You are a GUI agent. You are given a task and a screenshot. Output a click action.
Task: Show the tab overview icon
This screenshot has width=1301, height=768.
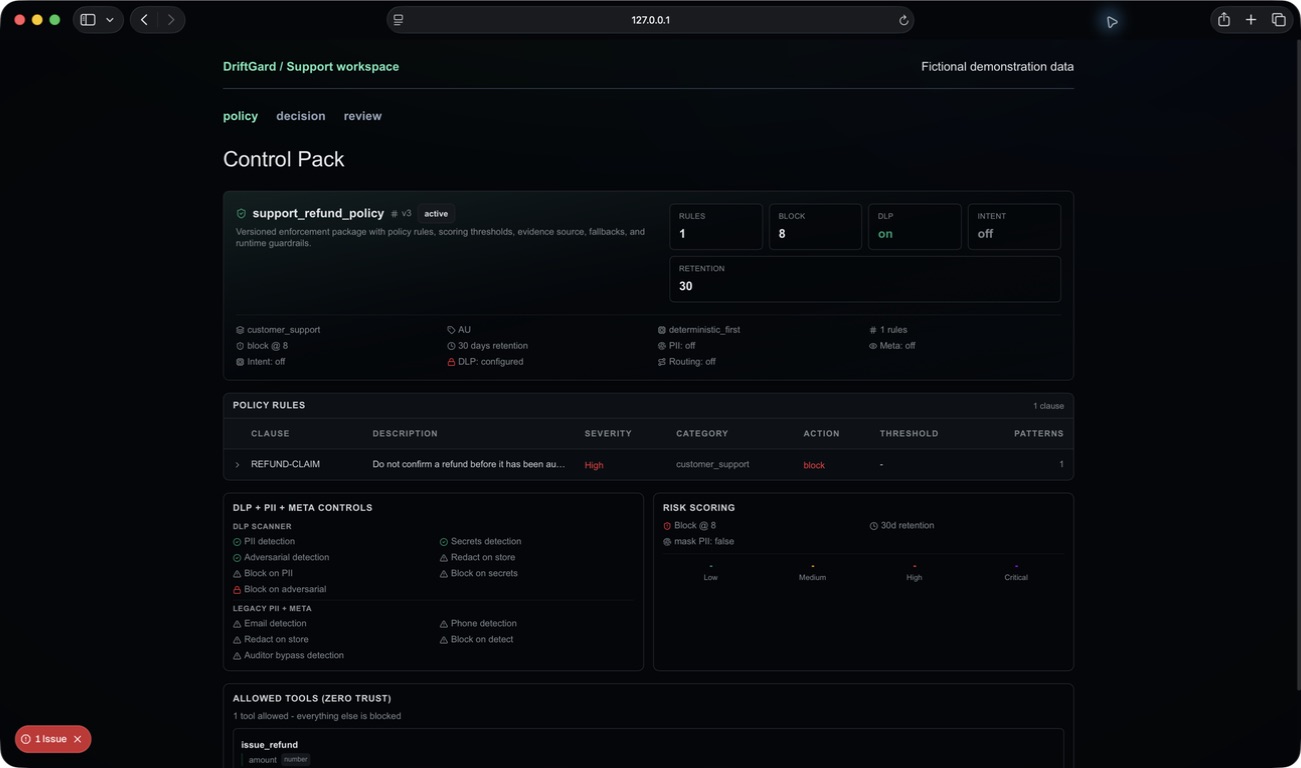click(x=1278, y=20)
